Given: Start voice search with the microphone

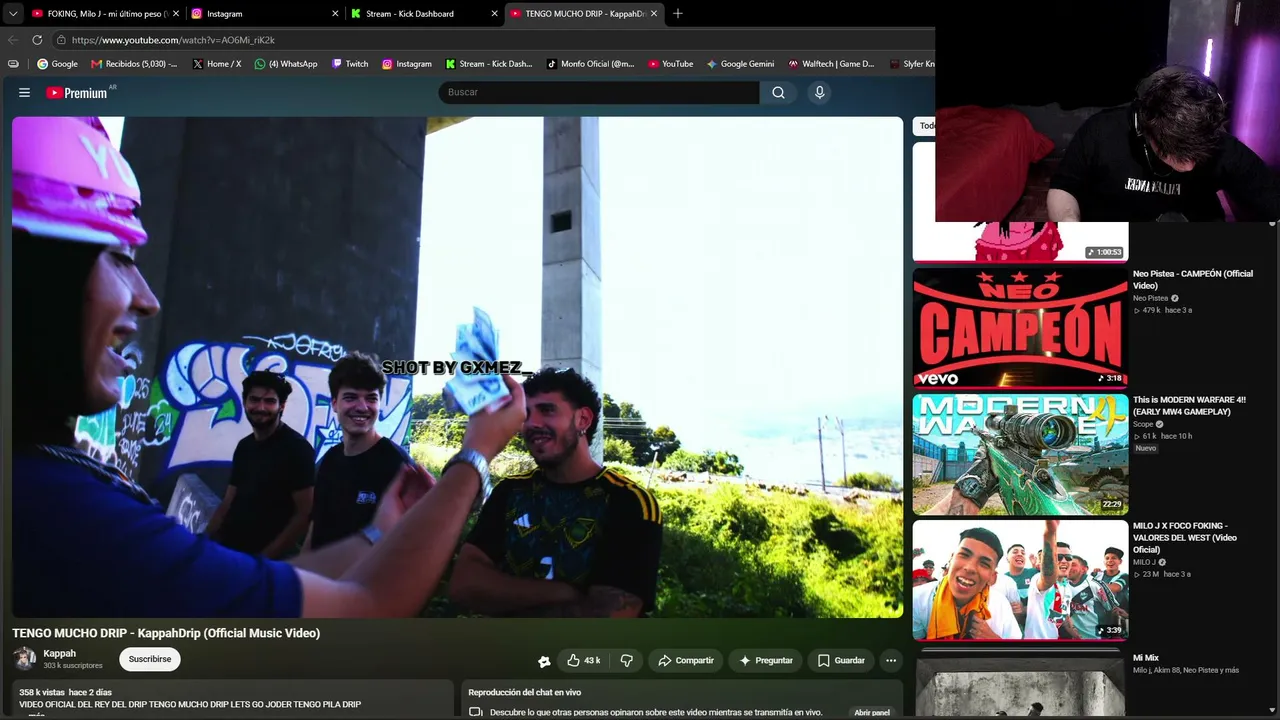Looking at the screenshot, I should [819, 92].
